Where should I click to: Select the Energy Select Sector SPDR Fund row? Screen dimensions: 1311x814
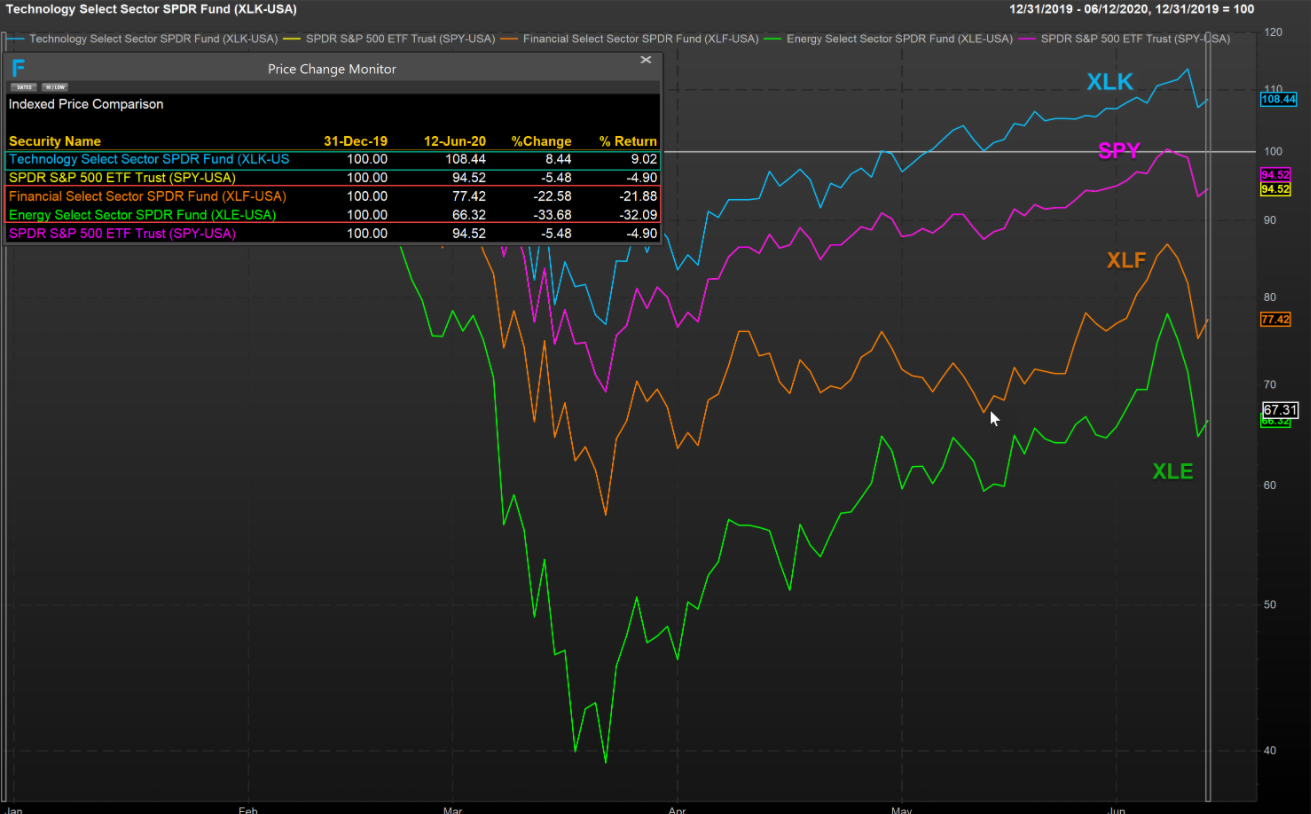point(333,214)
